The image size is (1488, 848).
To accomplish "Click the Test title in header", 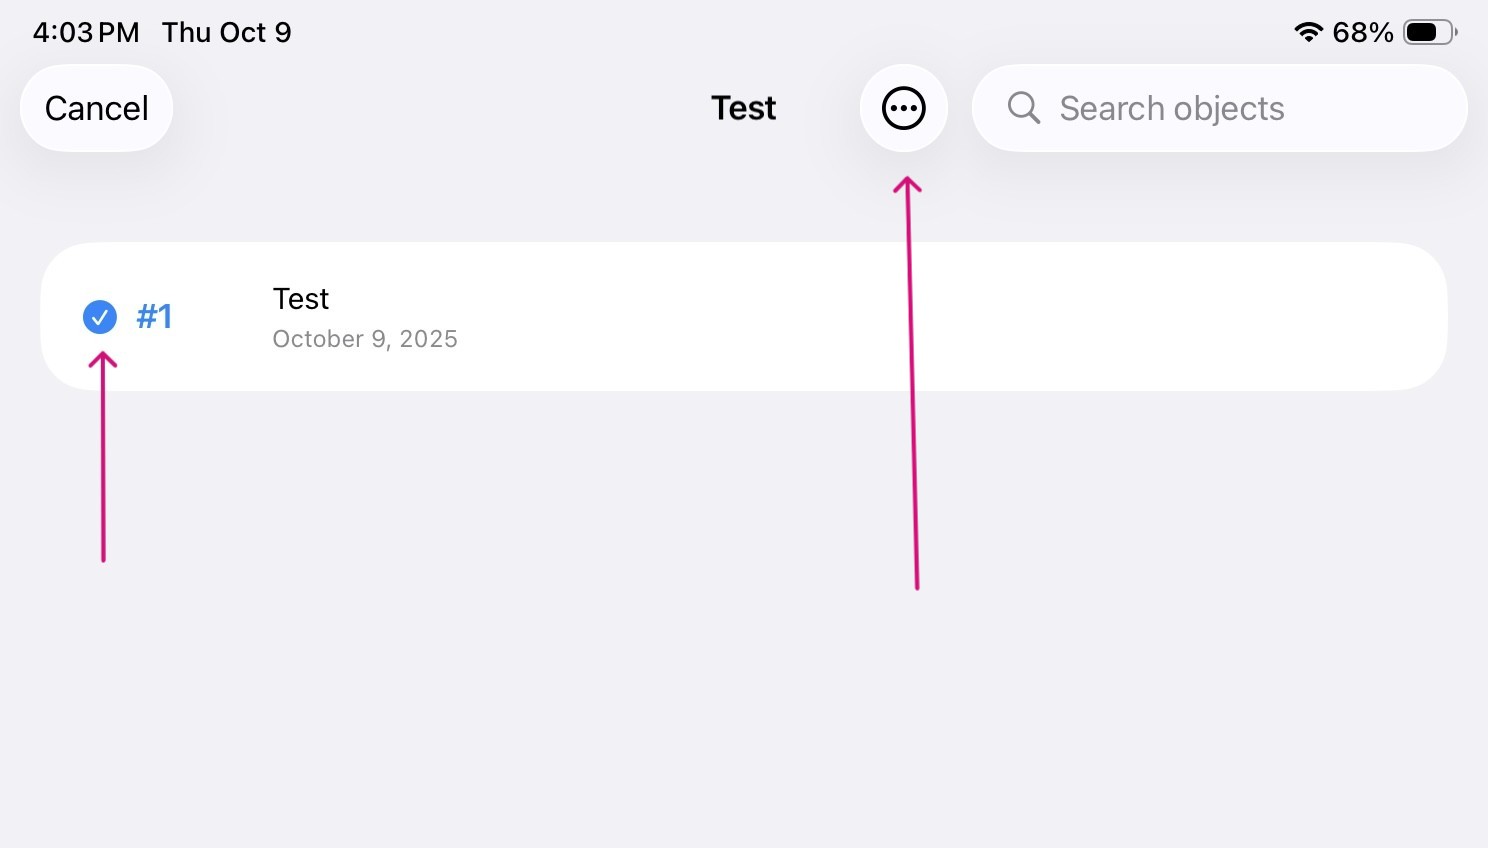I will (x=743, y=108).
